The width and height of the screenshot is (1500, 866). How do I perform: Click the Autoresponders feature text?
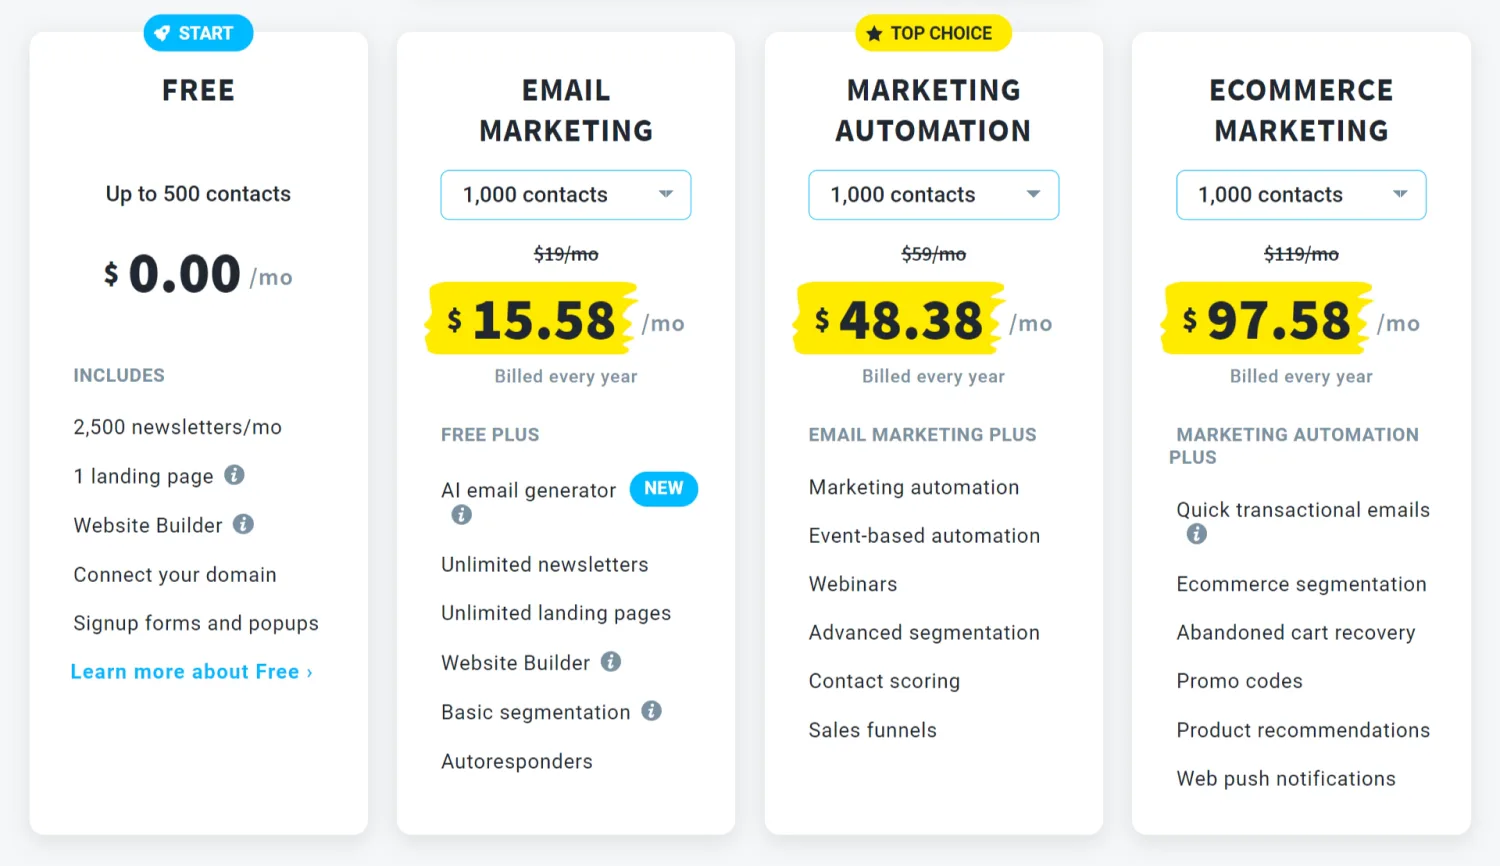516,761
